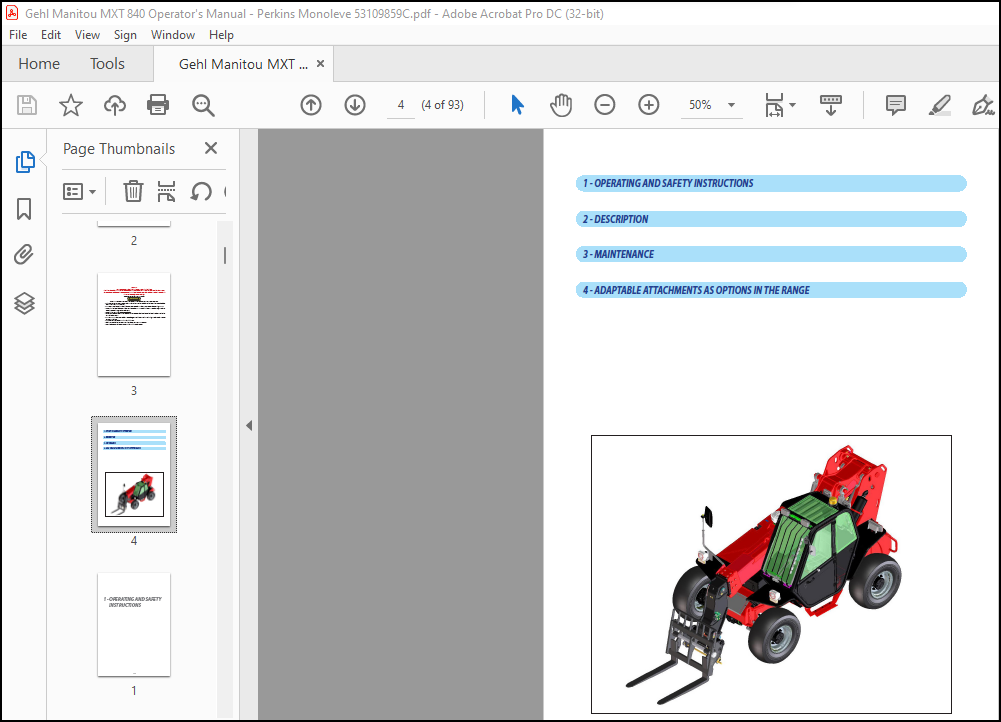Open the zoom level dropdown arrow
Screen dimensions: 1001x722
pos(732,105)
